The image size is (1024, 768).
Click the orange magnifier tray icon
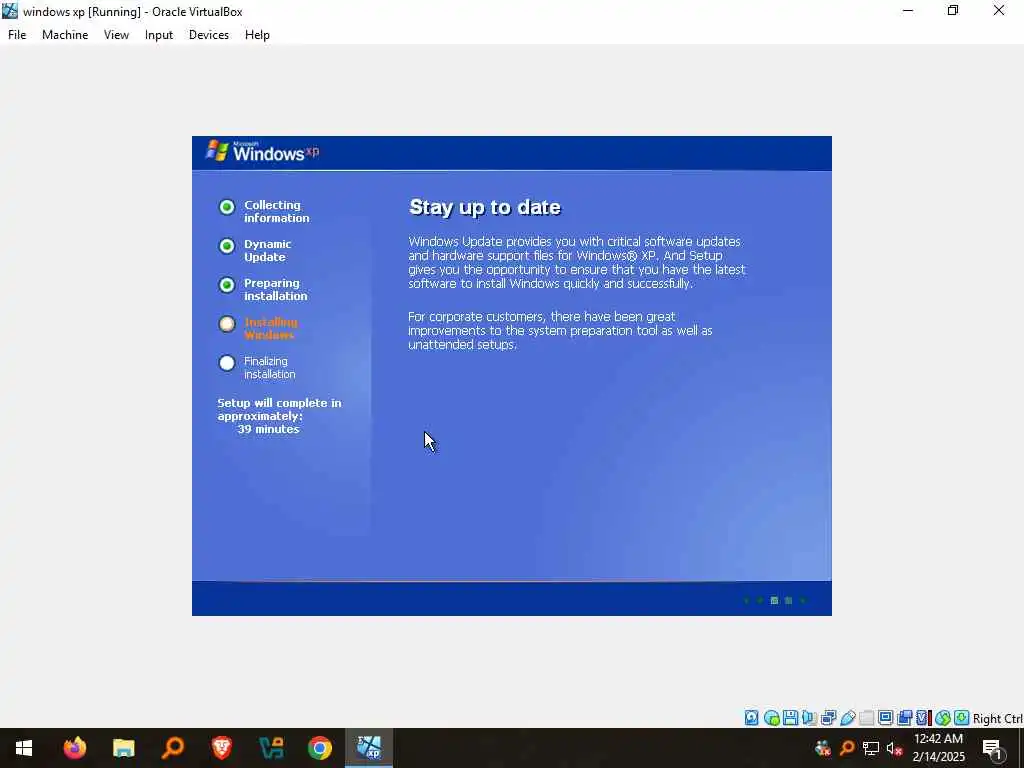coord(847,748)
